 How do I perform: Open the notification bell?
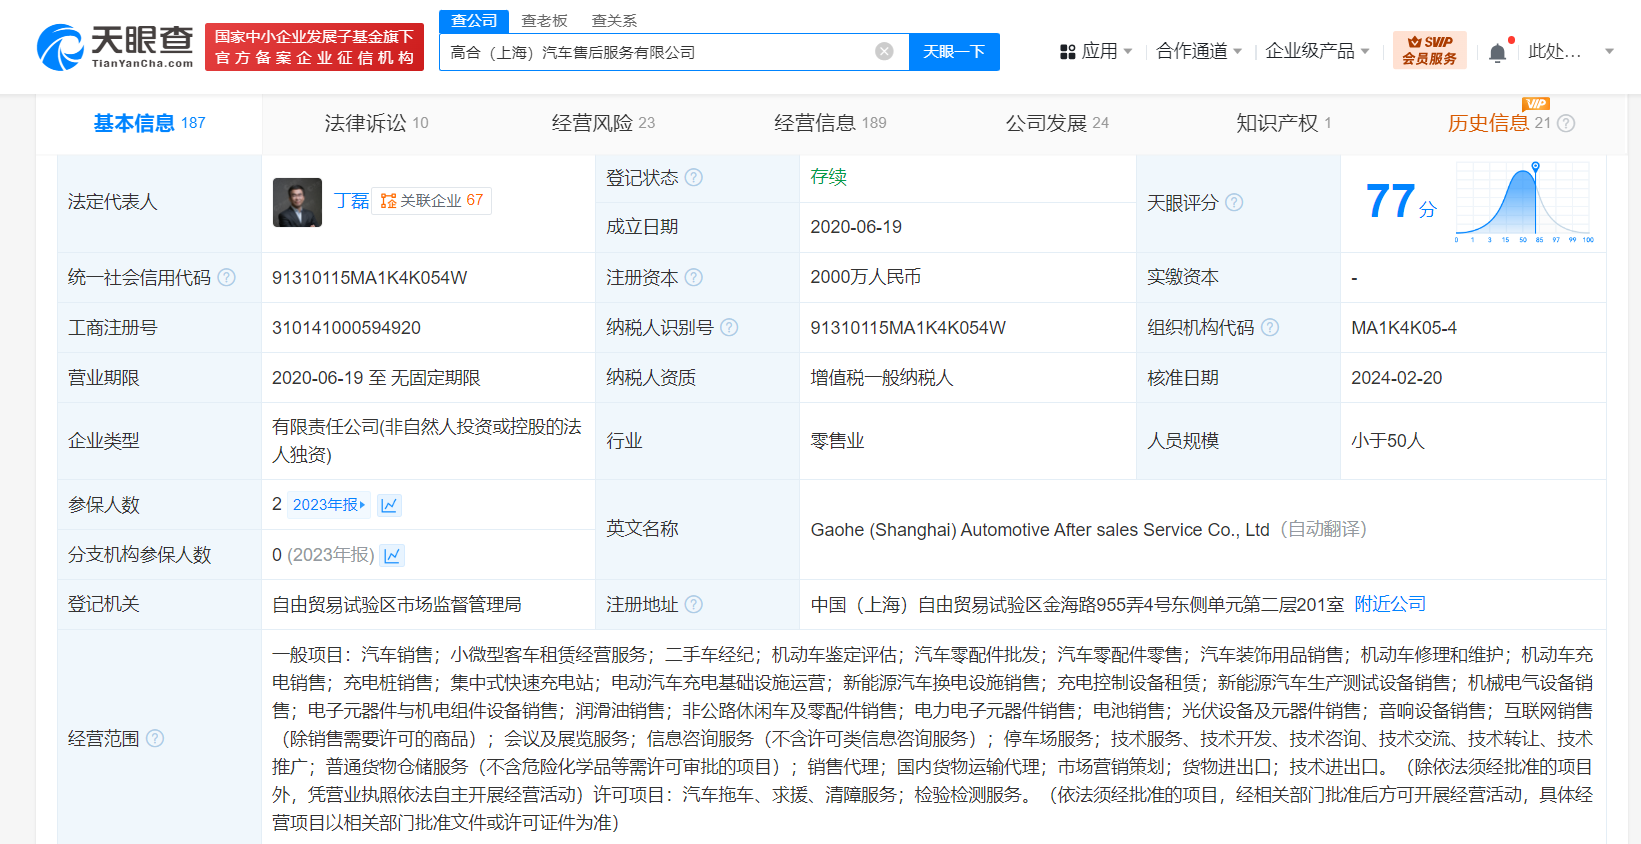pos(1497,53)
